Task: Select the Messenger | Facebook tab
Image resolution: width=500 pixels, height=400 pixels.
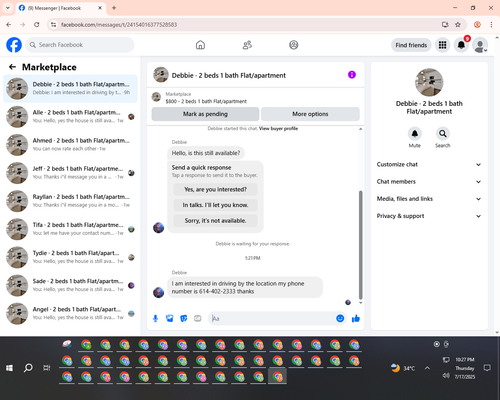Action: coord(61,8)
